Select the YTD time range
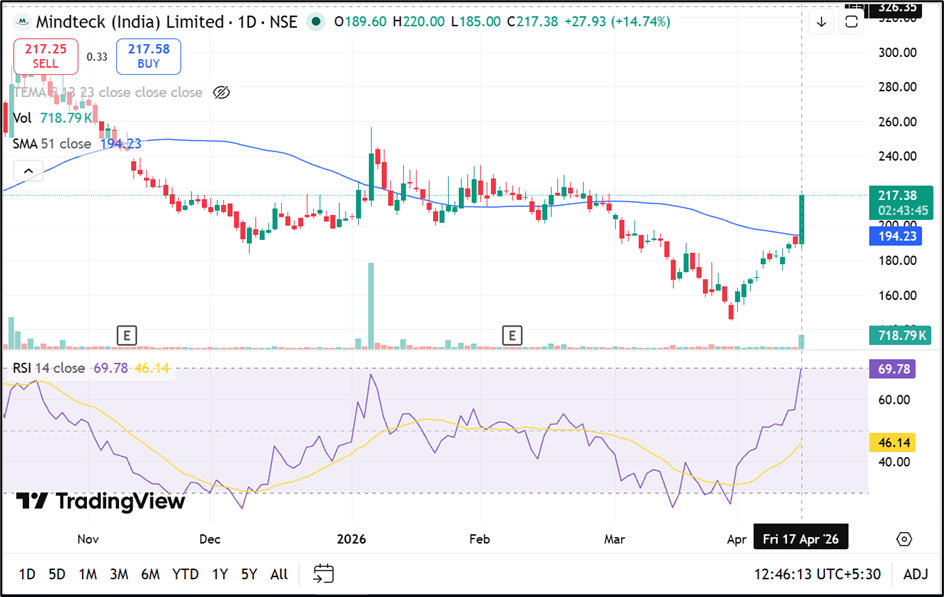Screen dimensions: 944x597 point(185,574)
